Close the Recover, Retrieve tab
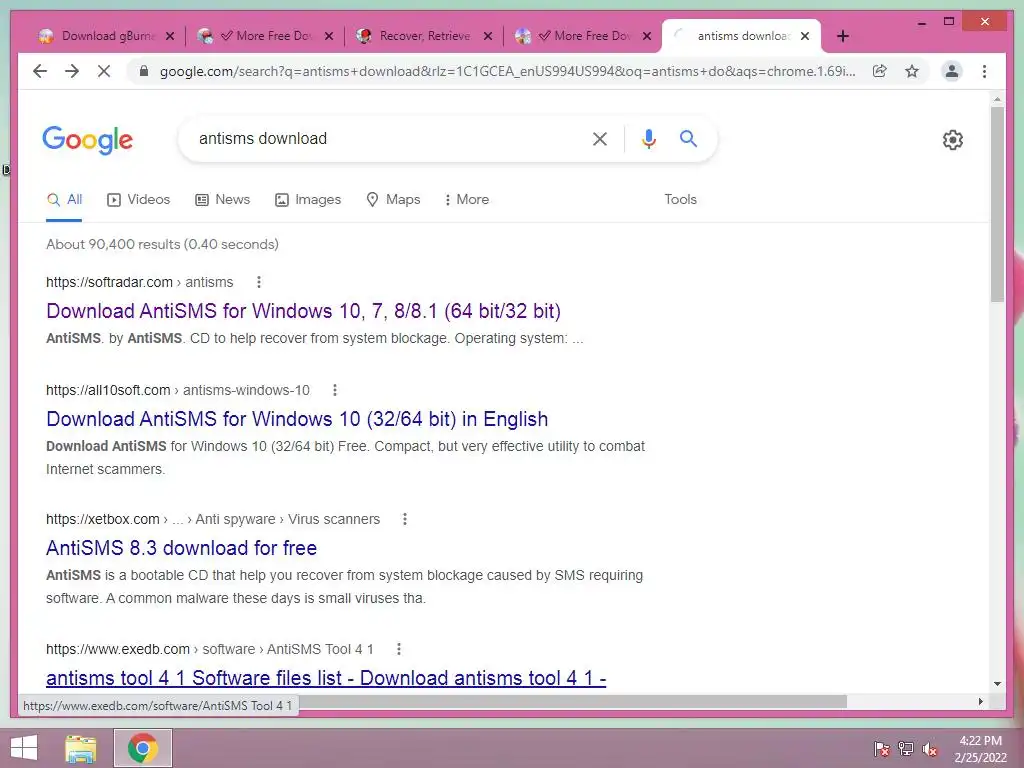The height and width of the screenshot is (768, 1024). pyautogui.click(x=488, y=36)
